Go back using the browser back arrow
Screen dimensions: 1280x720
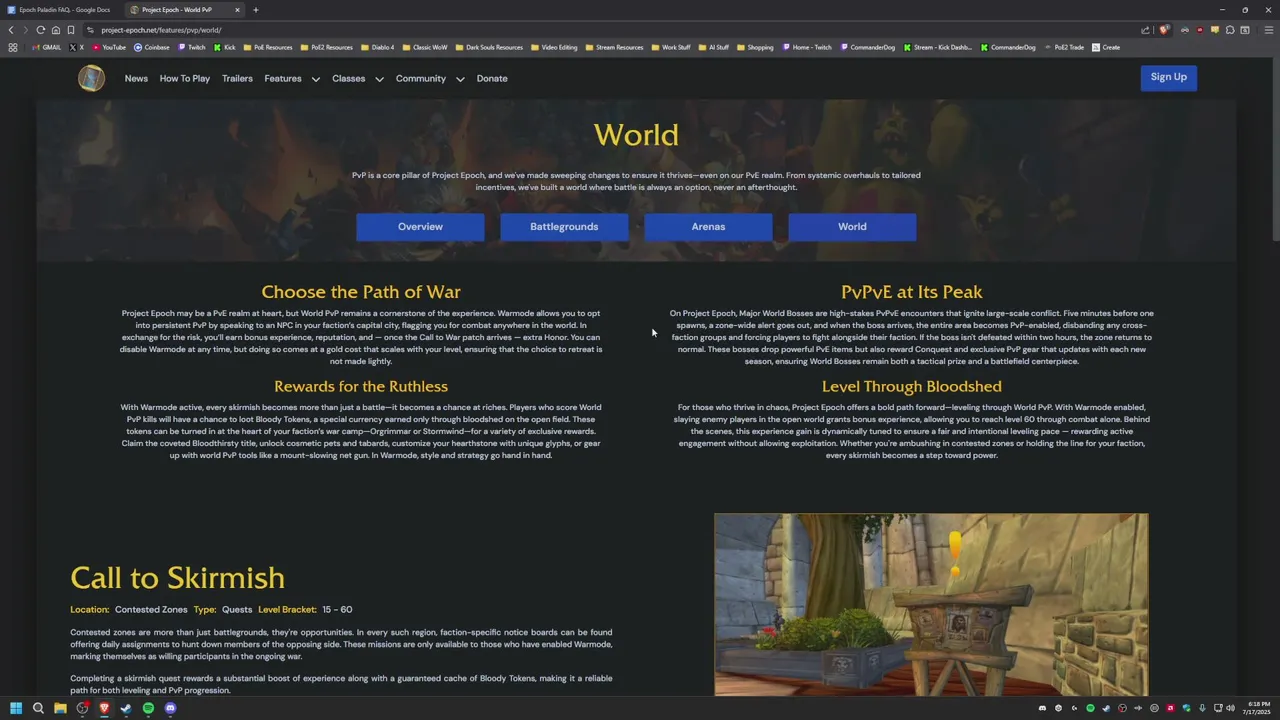point(11,30)
